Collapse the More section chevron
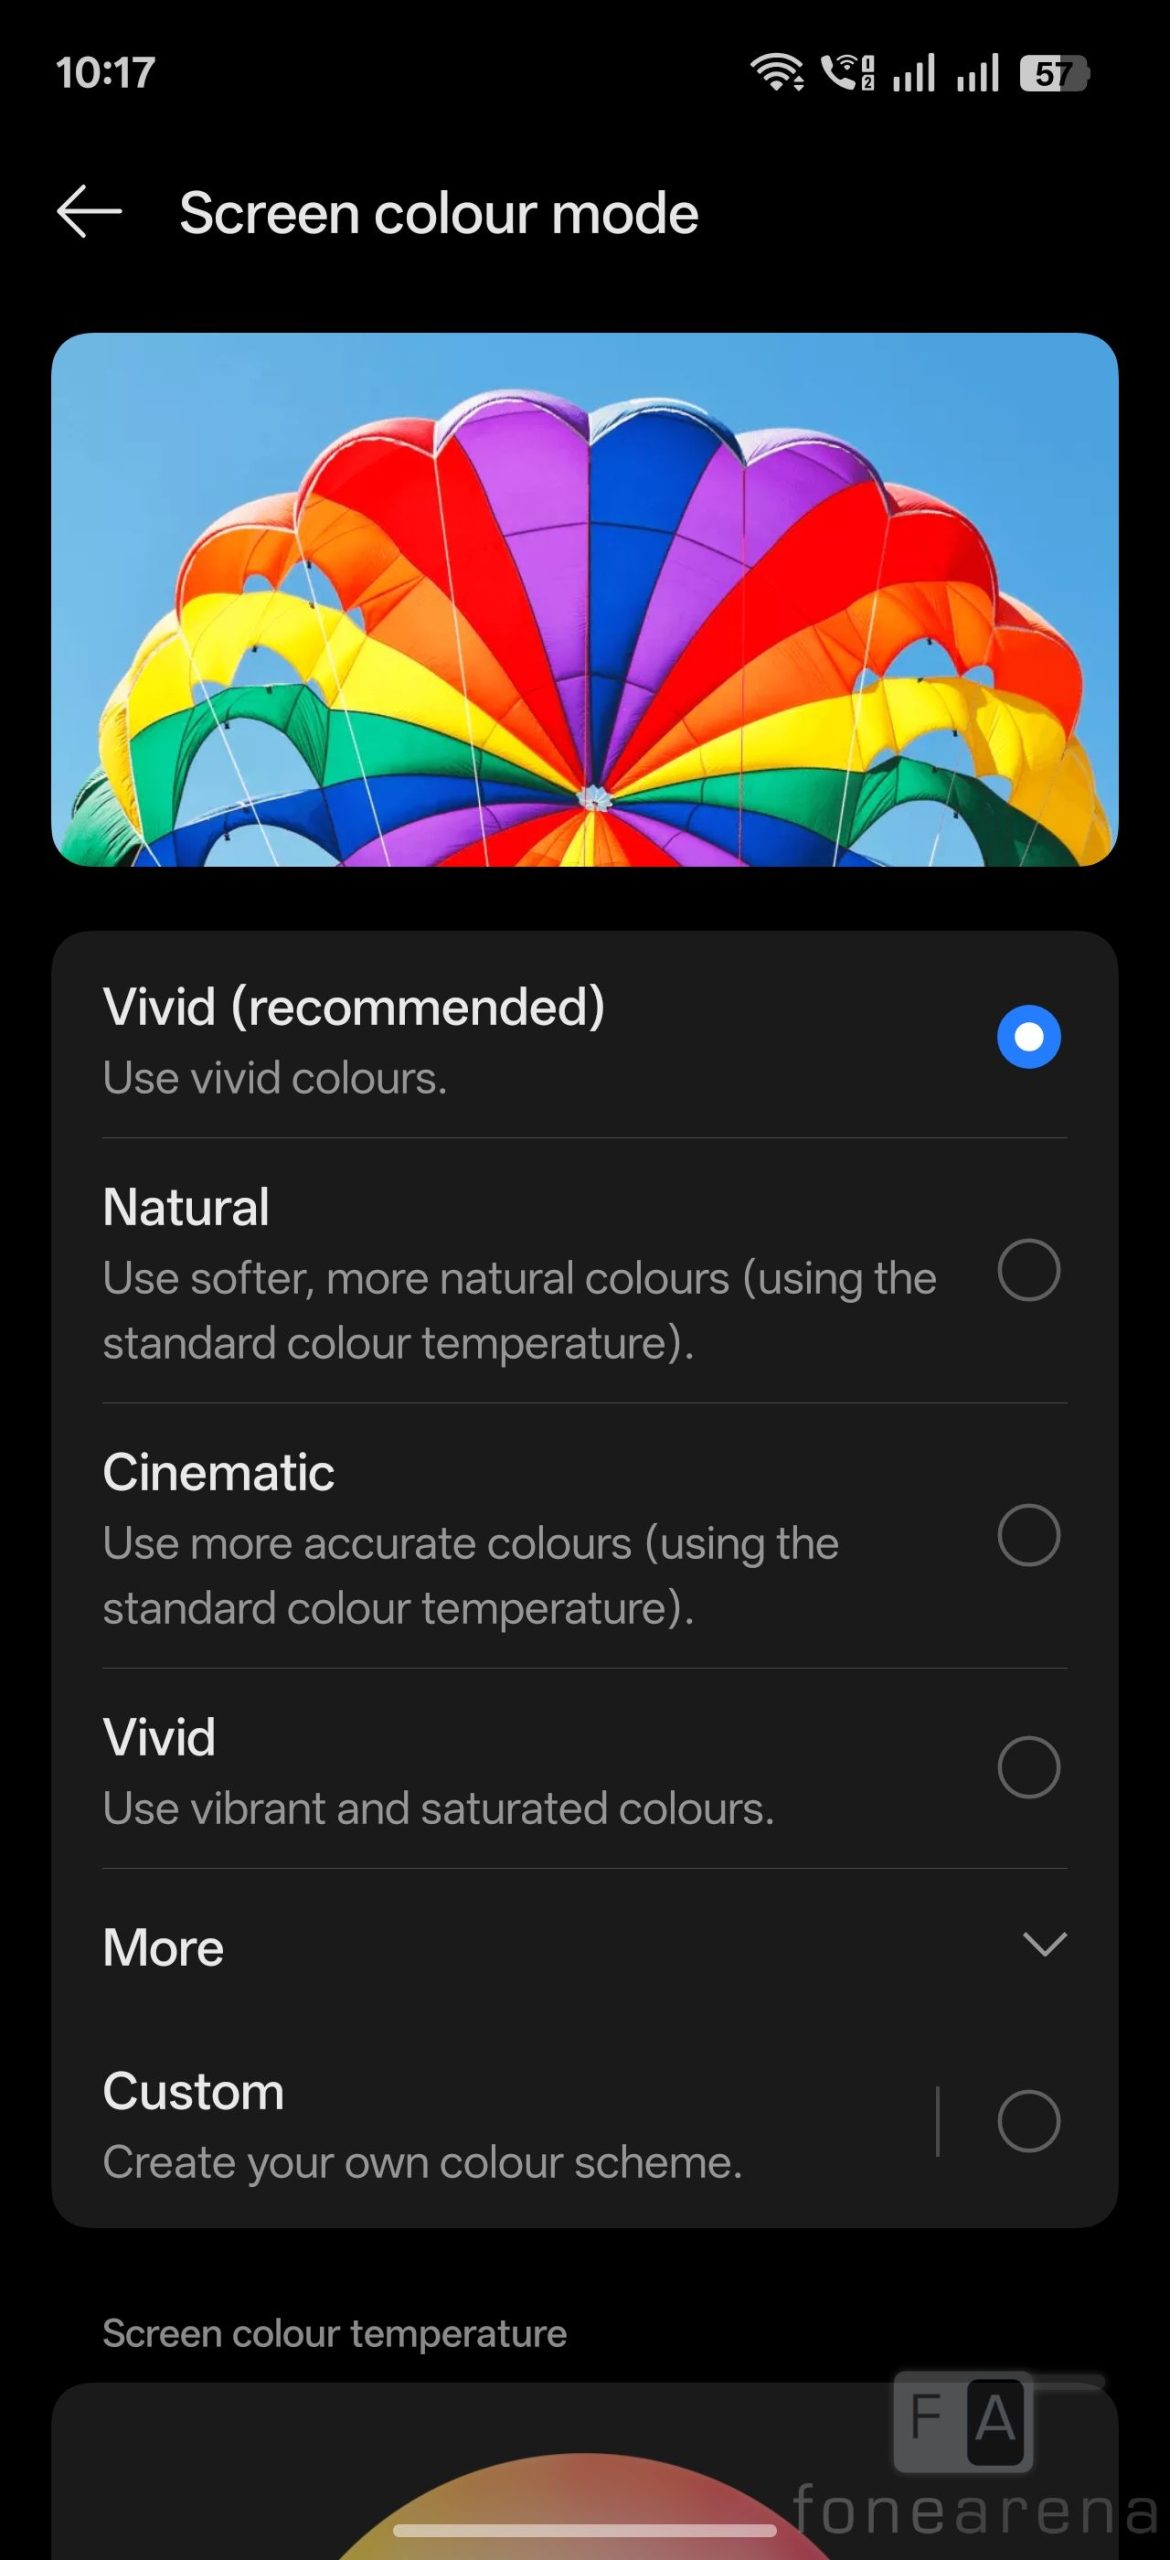This screenshot has height=2560, width=1170. [x=1044, y=1945]
